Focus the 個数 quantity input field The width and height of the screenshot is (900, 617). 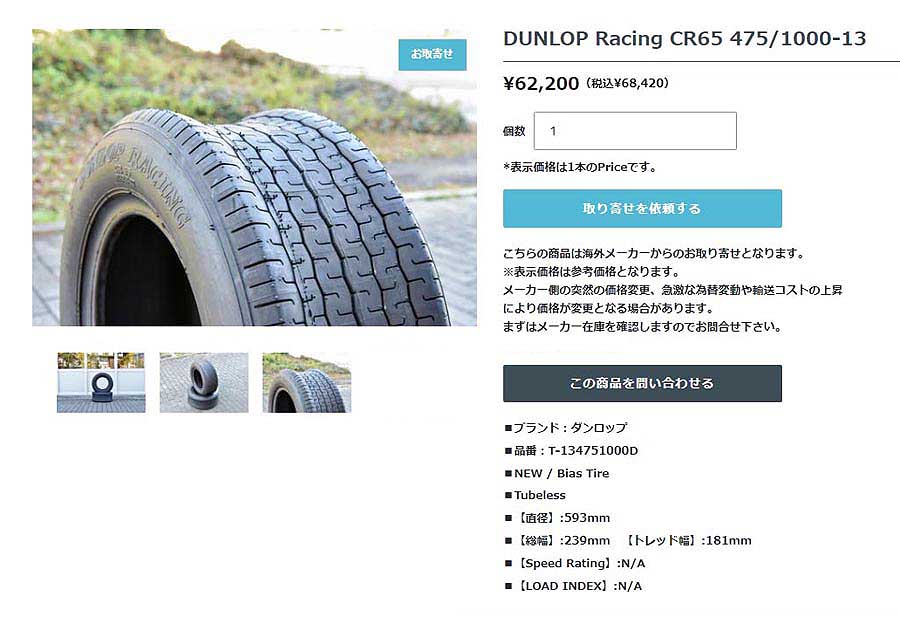pyautogui.click(x=635, y=131)
